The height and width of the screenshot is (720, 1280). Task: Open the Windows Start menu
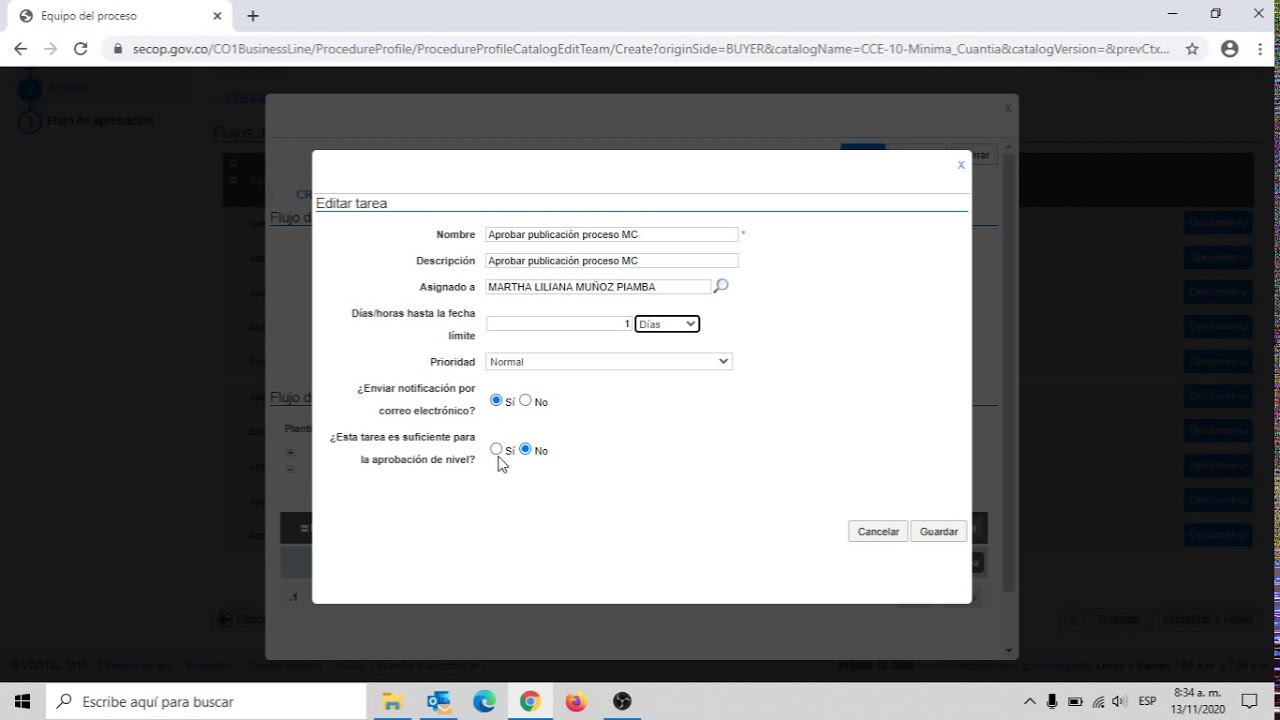pos(22,701)
